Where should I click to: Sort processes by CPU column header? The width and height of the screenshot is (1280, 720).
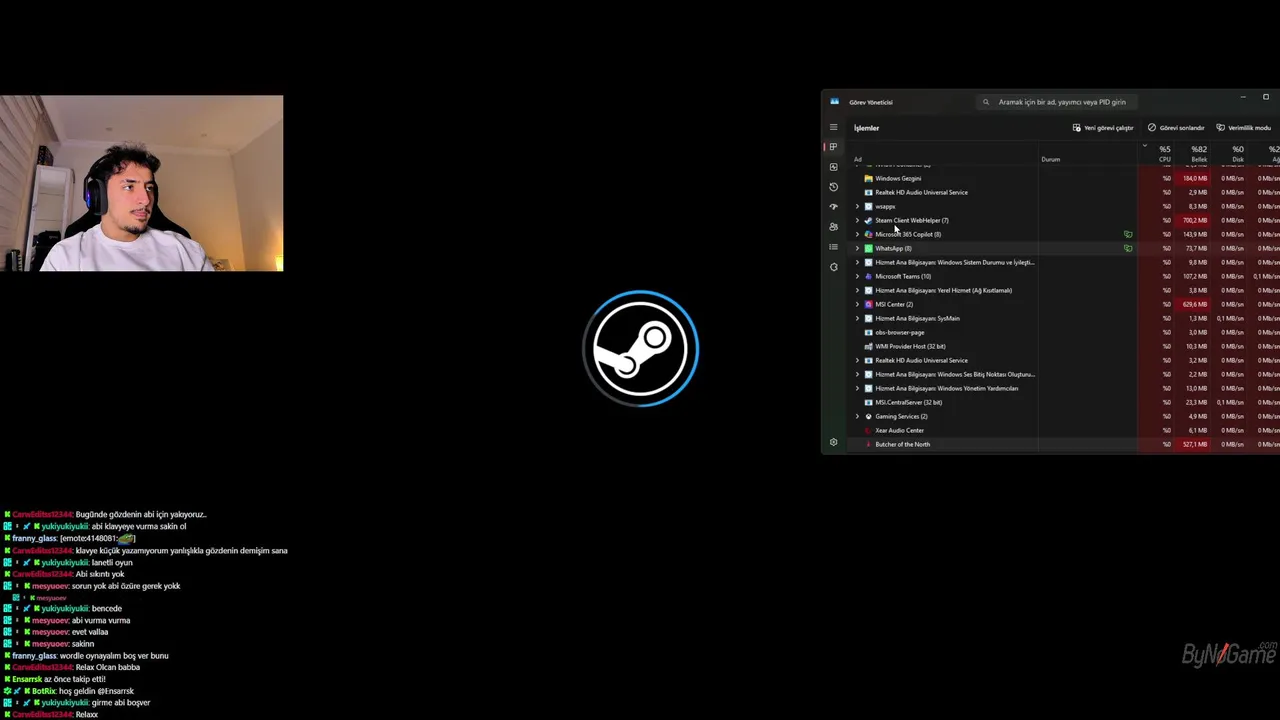[1164, 153]
